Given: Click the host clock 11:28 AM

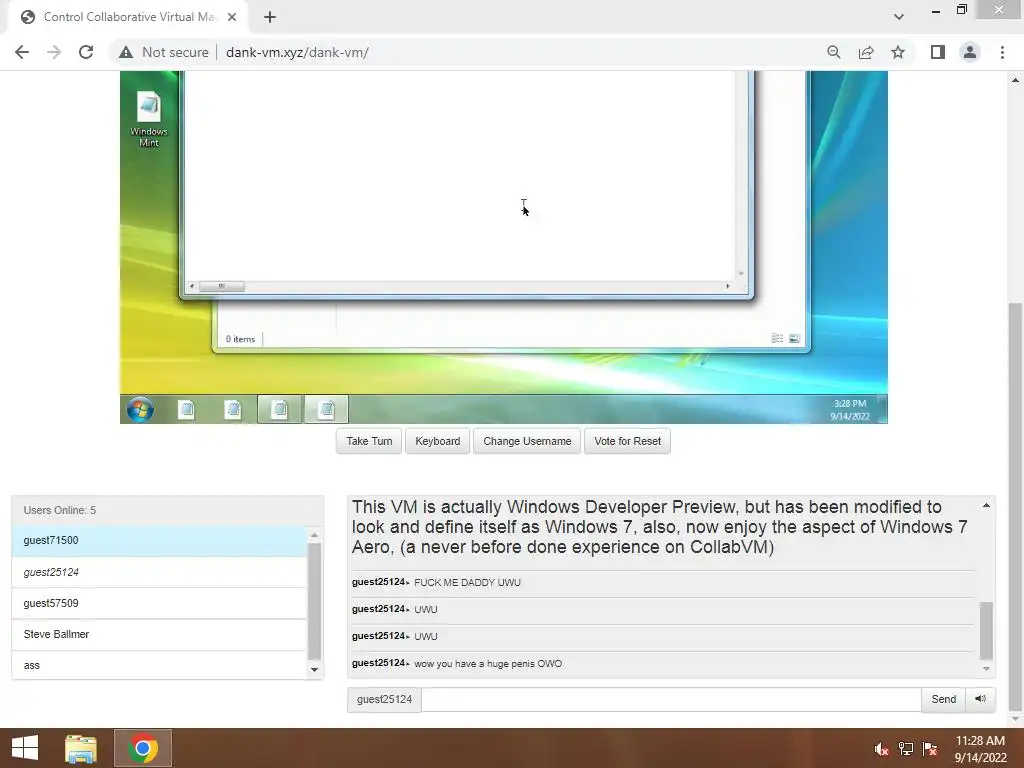Looking at the screenshot, I should point(980,749).
